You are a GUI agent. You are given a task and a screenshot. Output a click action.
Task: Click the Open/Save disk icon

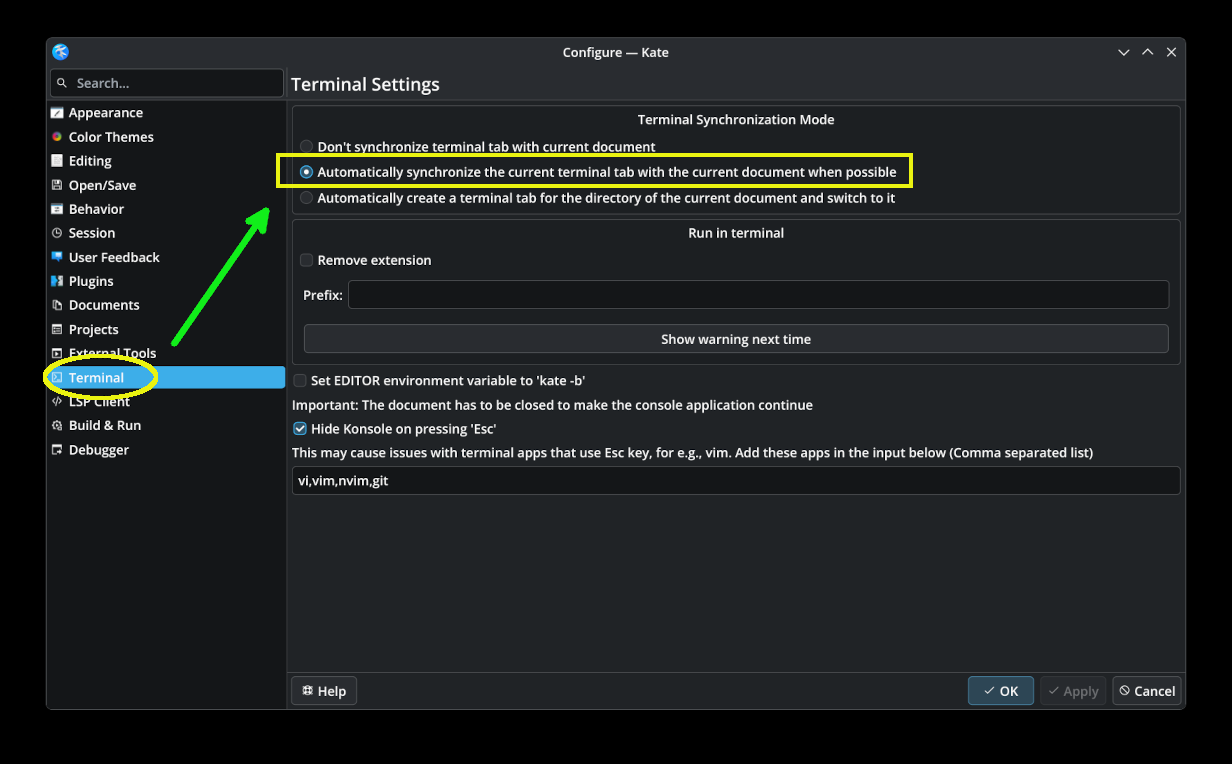[x=58, y=185]
